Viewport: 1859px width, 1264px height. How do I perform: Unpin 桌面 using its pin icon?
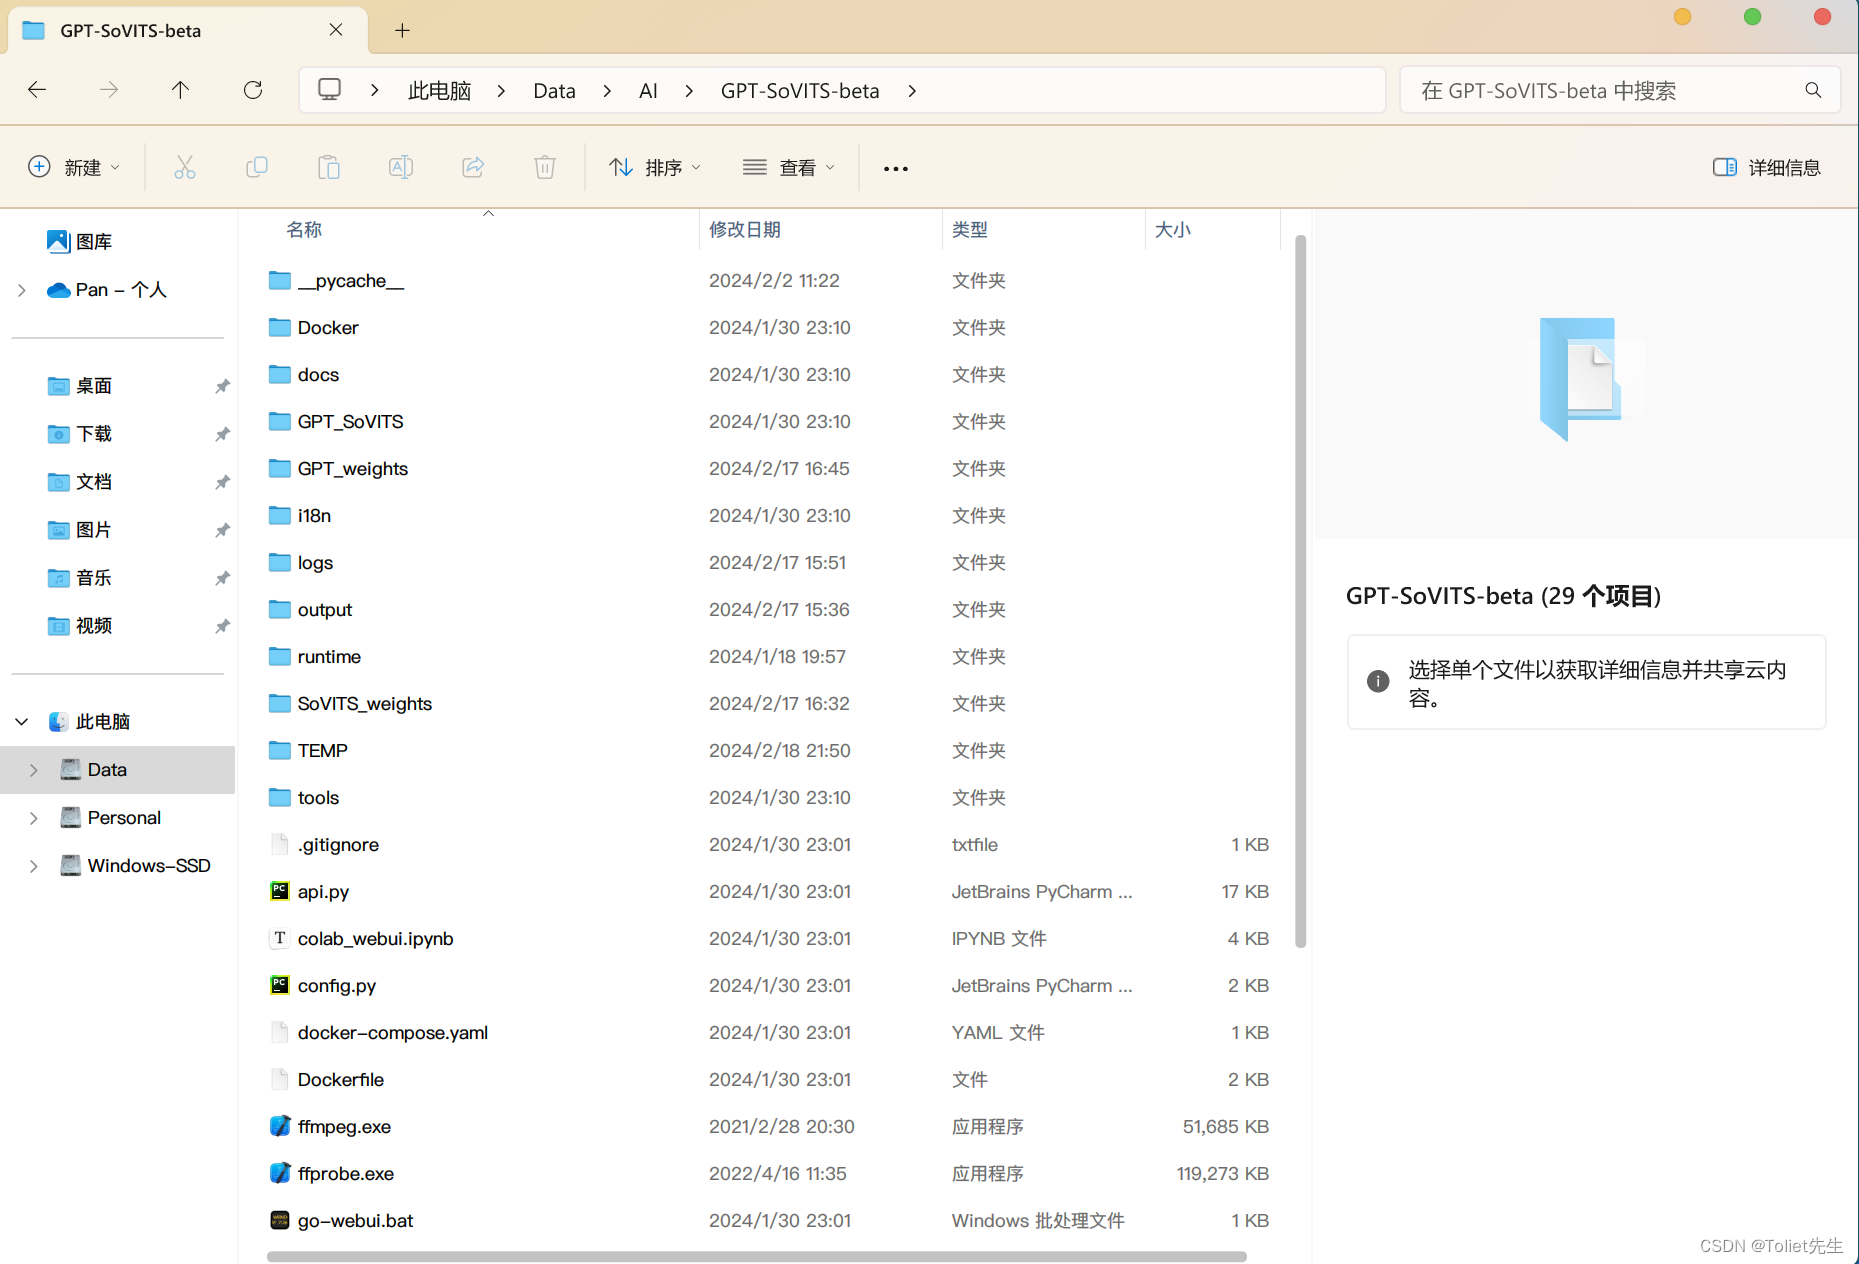[222, 386]
